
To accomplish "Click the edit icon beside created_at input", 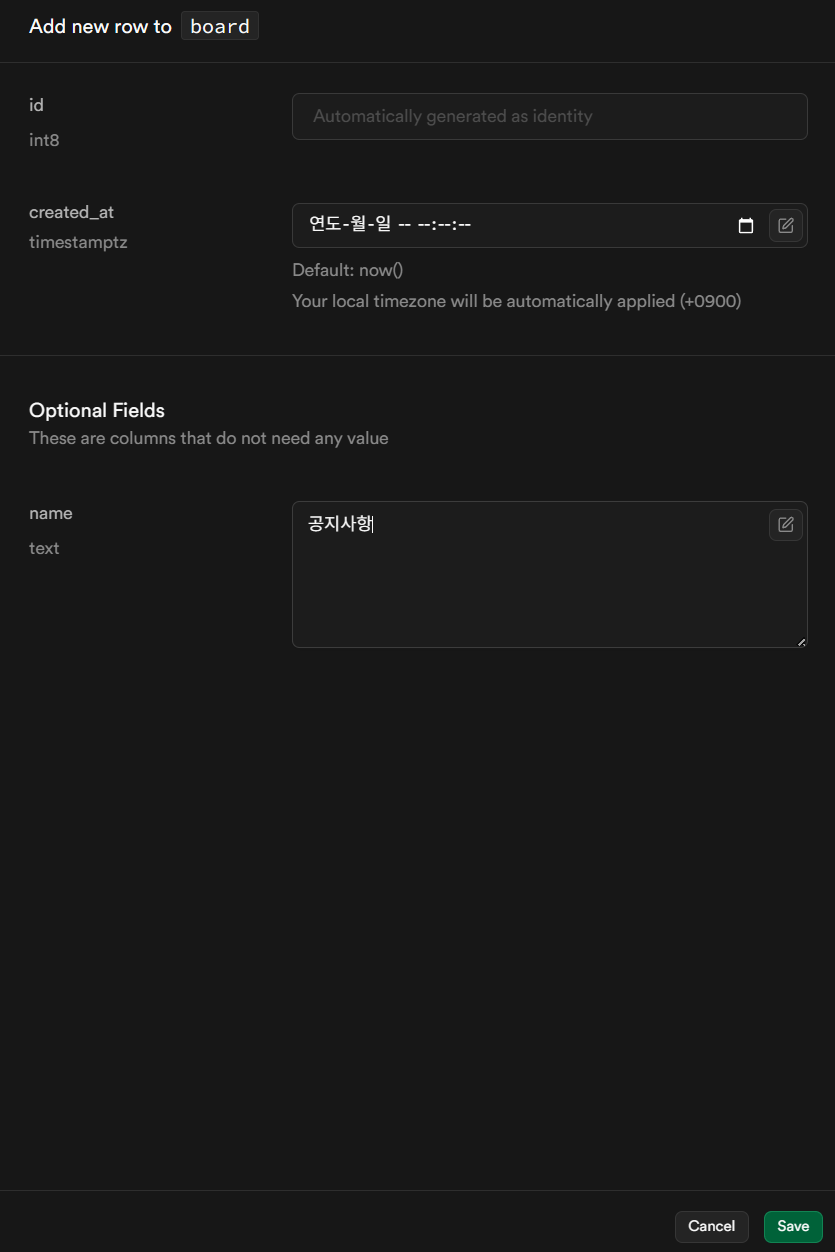I will [x=786, y=226].
